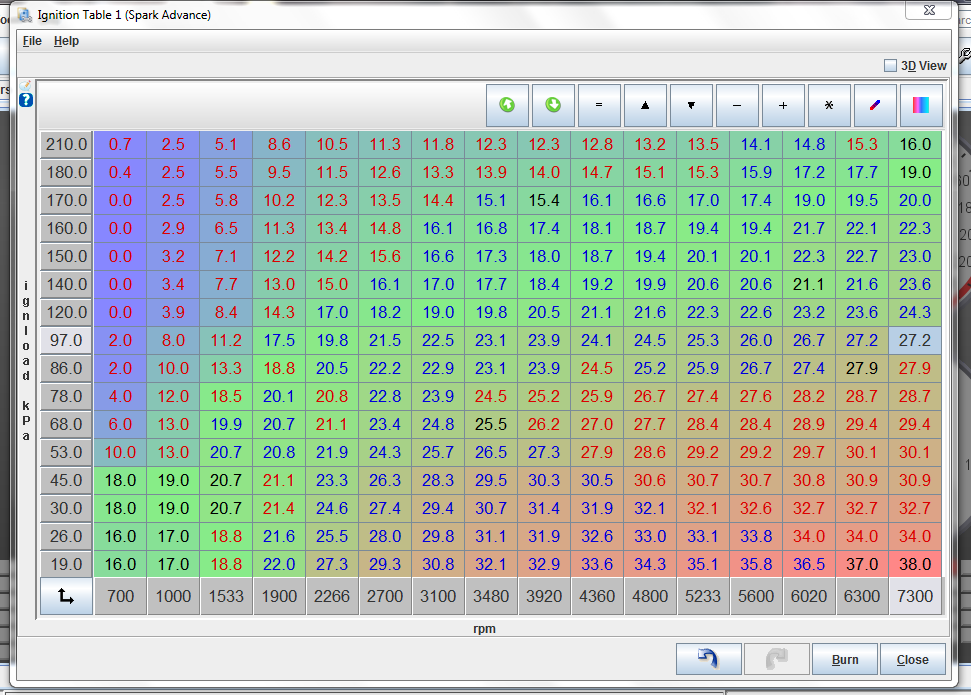Click the equals (set value) button
Viewport: 971px width, 695px height.
[599, 105]
